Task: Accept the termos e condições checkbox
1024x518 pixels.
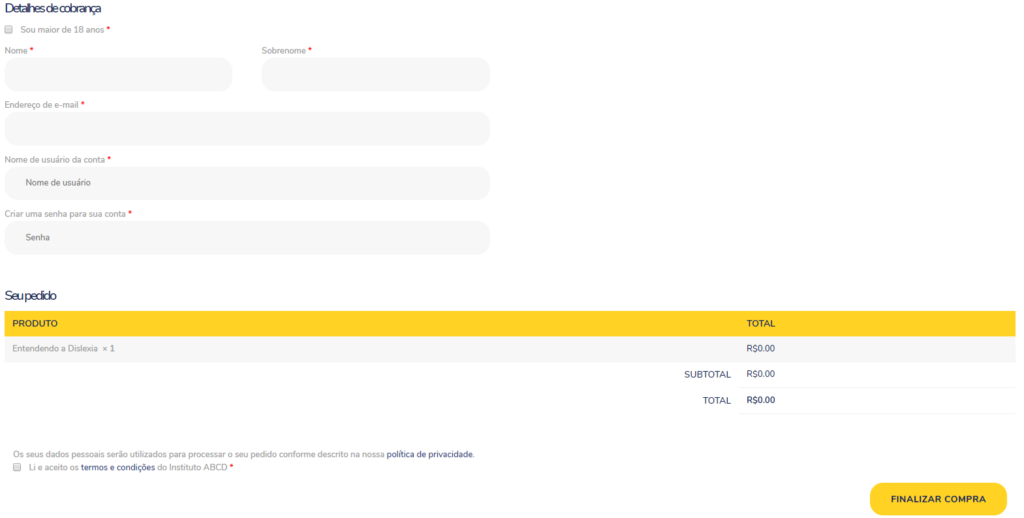Action: pyautogui.click(x=17, y=467)
